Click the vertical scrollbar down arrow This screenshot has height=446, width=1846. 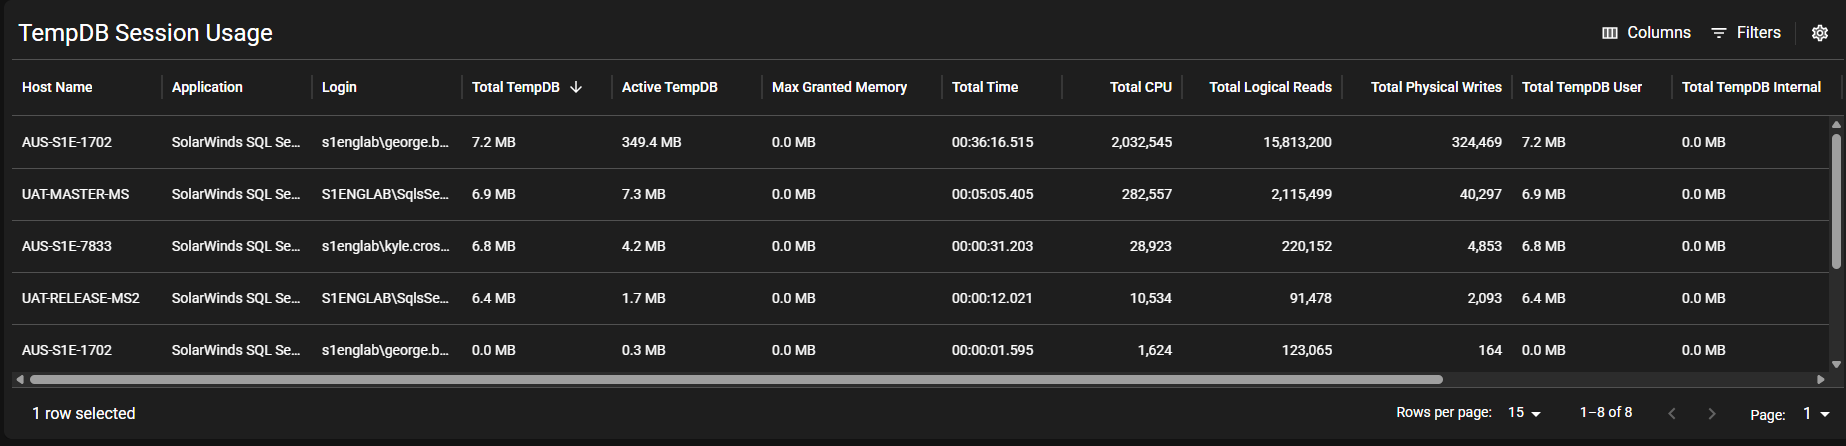coord(1836,365)
